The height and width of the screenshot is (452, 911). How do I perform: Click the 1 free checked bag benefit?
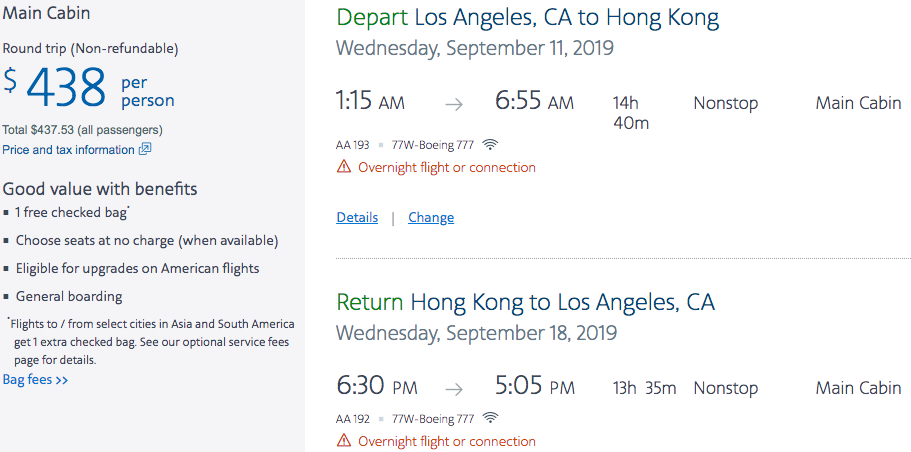click(x=71, y=213)
